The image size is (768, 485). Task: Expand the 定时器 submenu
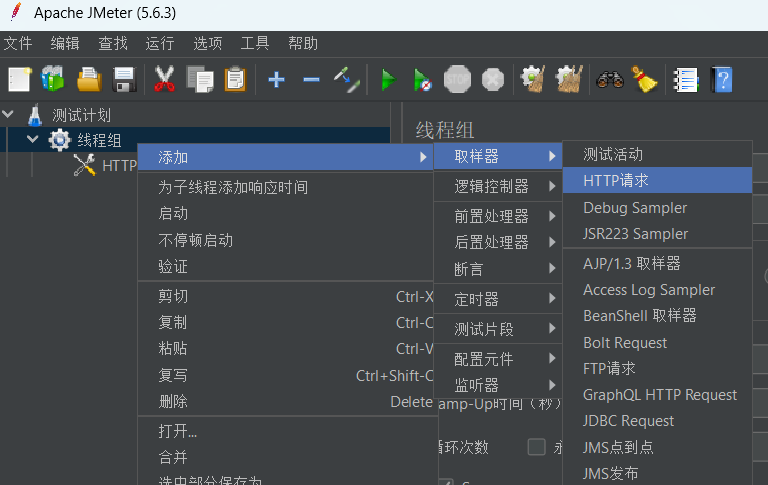498,299
